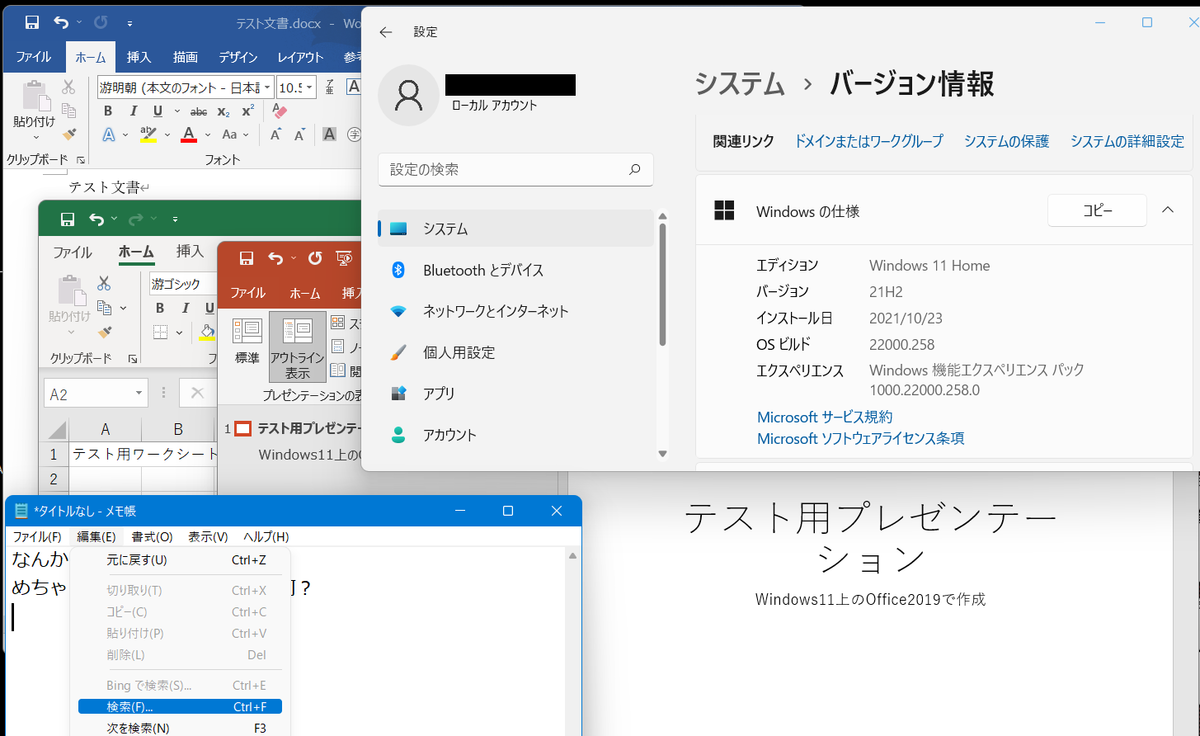
Task: Click the 設定の検索 search field
Action: [x=516, y=170]
